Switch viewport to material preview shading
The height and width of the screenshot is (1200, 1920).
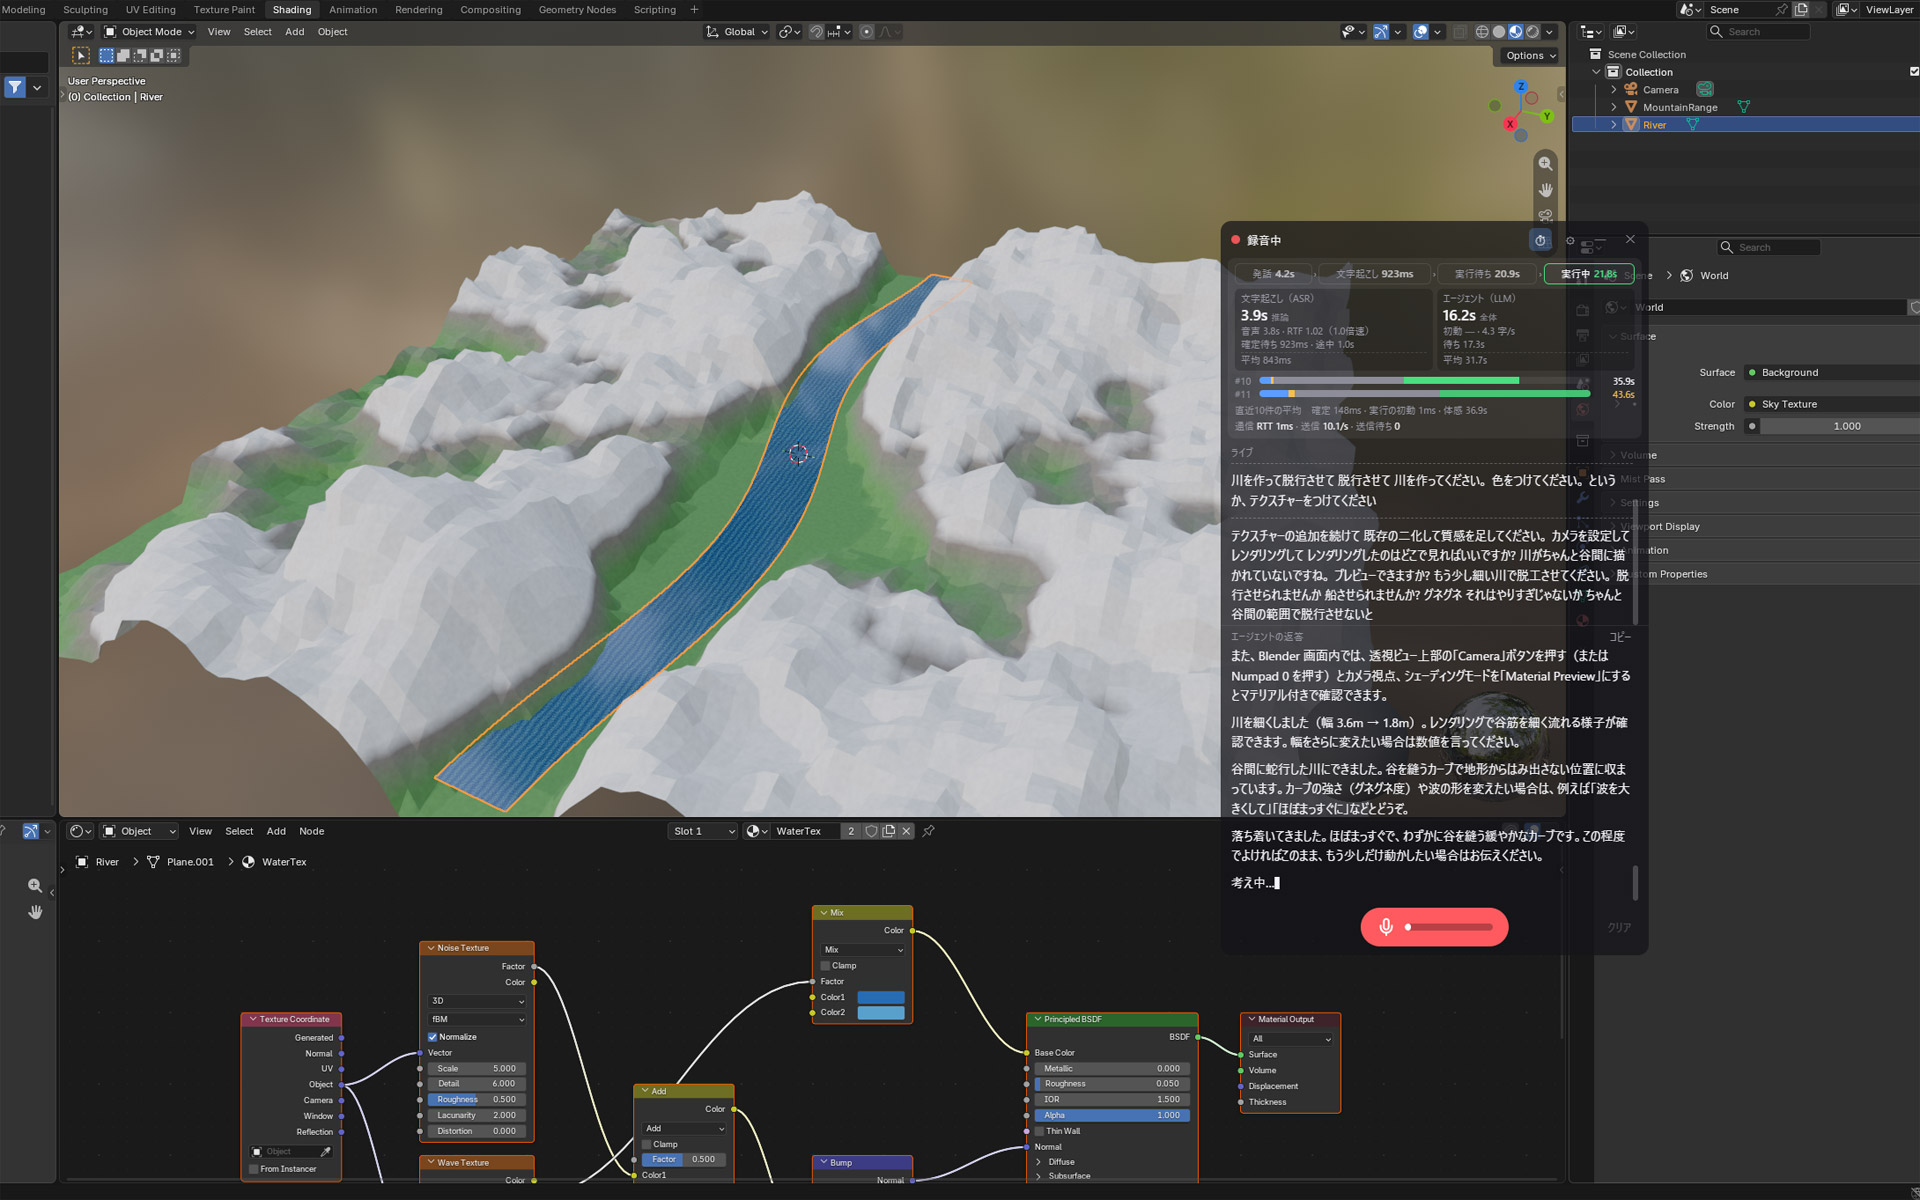pos(1516,32)
